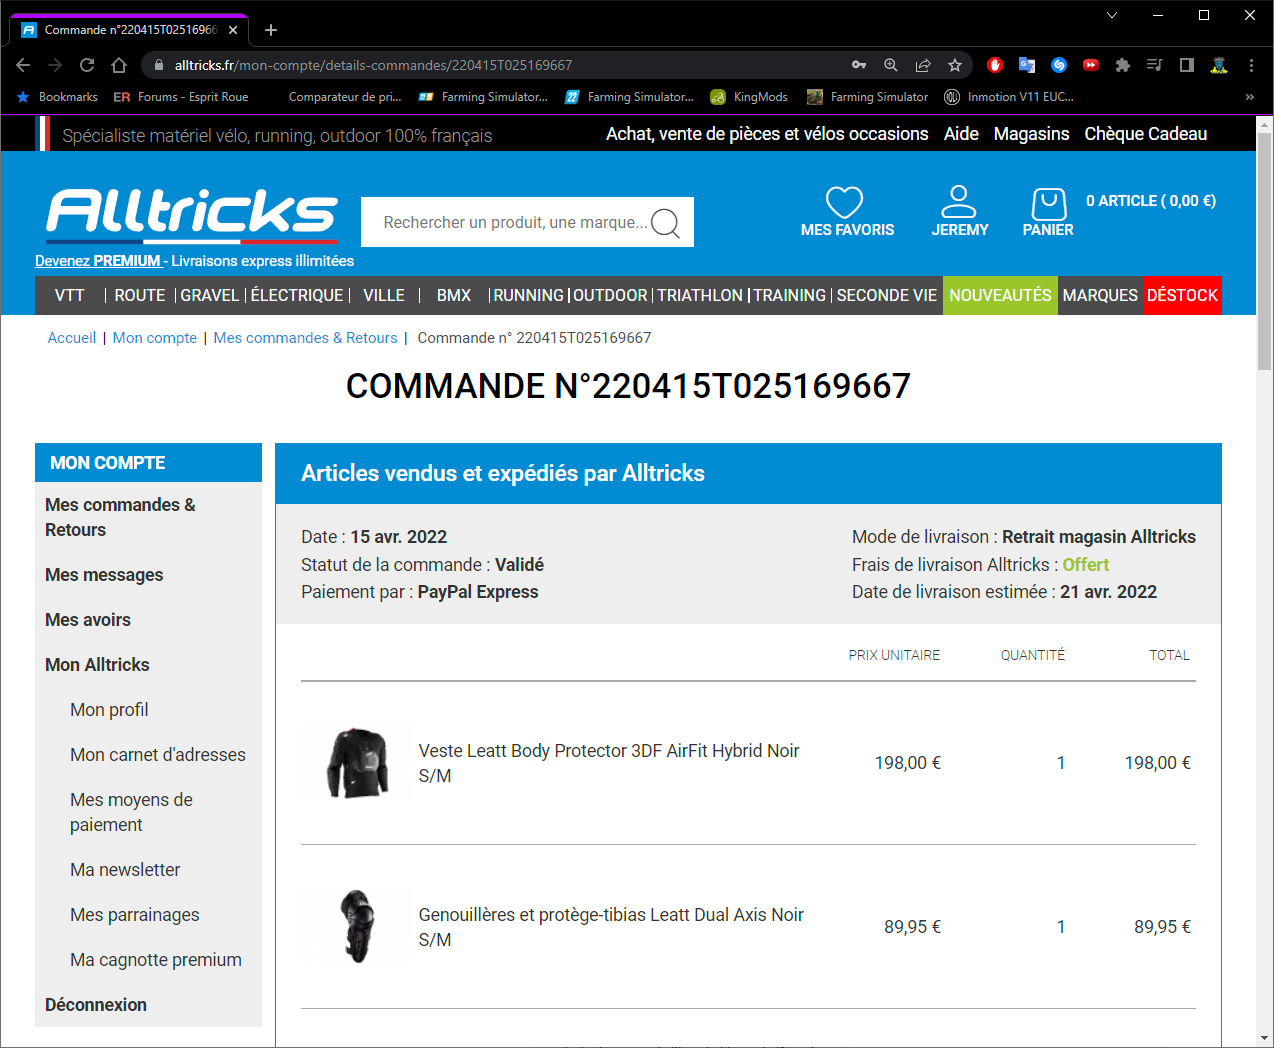Open Chrome three-dot menu
The image size is (1274, 1048).
(x=1251, y=65)
